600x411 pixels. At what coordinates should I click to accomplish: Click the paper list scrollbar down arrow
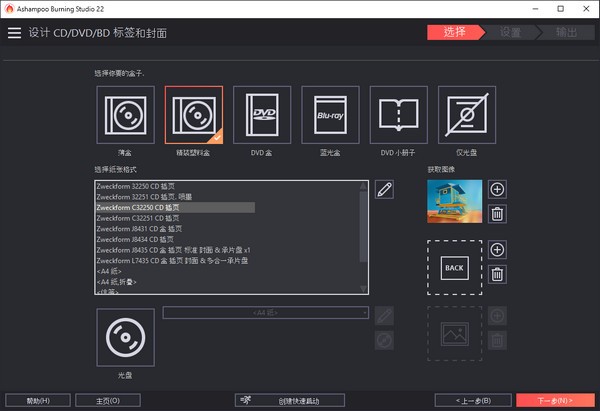pos(364,289)
